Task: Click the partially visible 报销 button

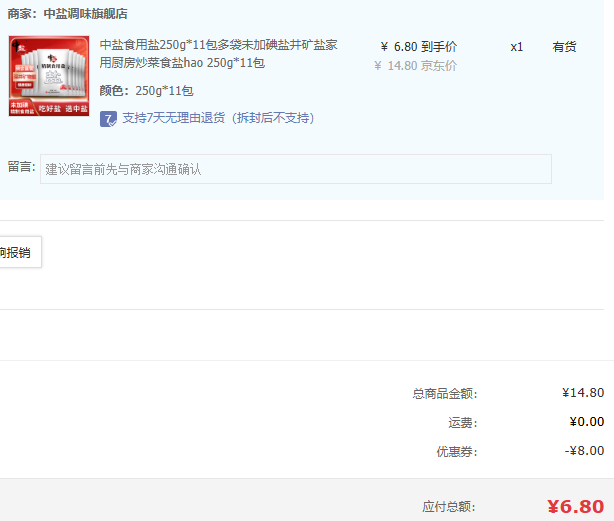Action: click(x=20, y=252)
